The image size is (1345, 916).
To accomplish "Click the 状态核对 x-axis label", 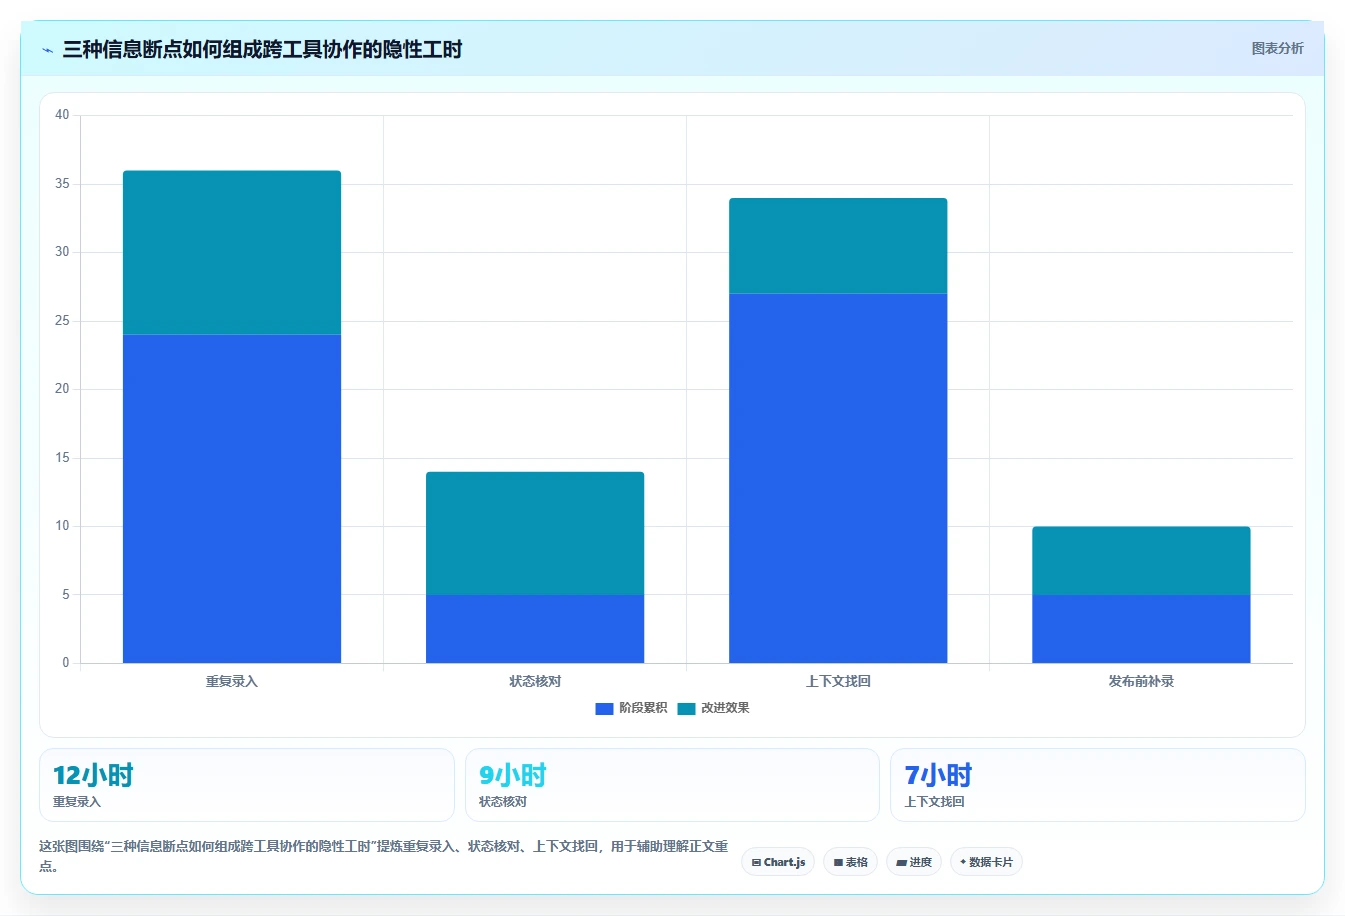I will click(535, 681).
